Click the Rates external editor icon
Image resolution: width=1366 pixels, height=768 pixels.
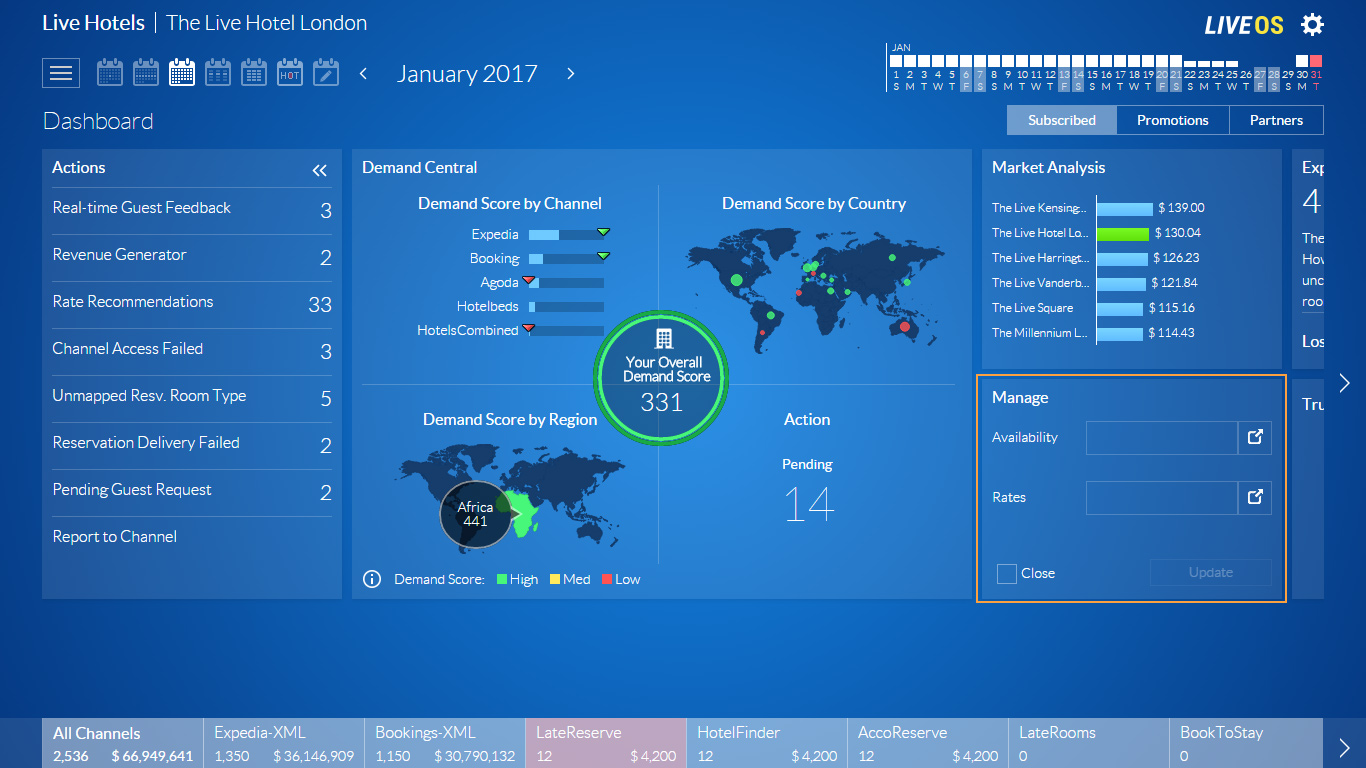coord(1255,497)
